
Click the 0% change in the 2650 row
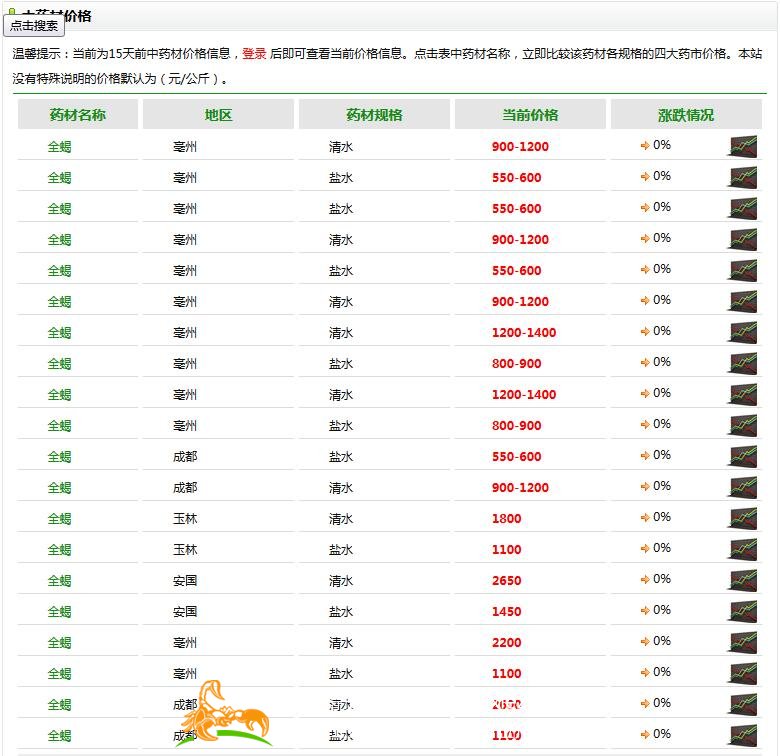click(662, 578)
